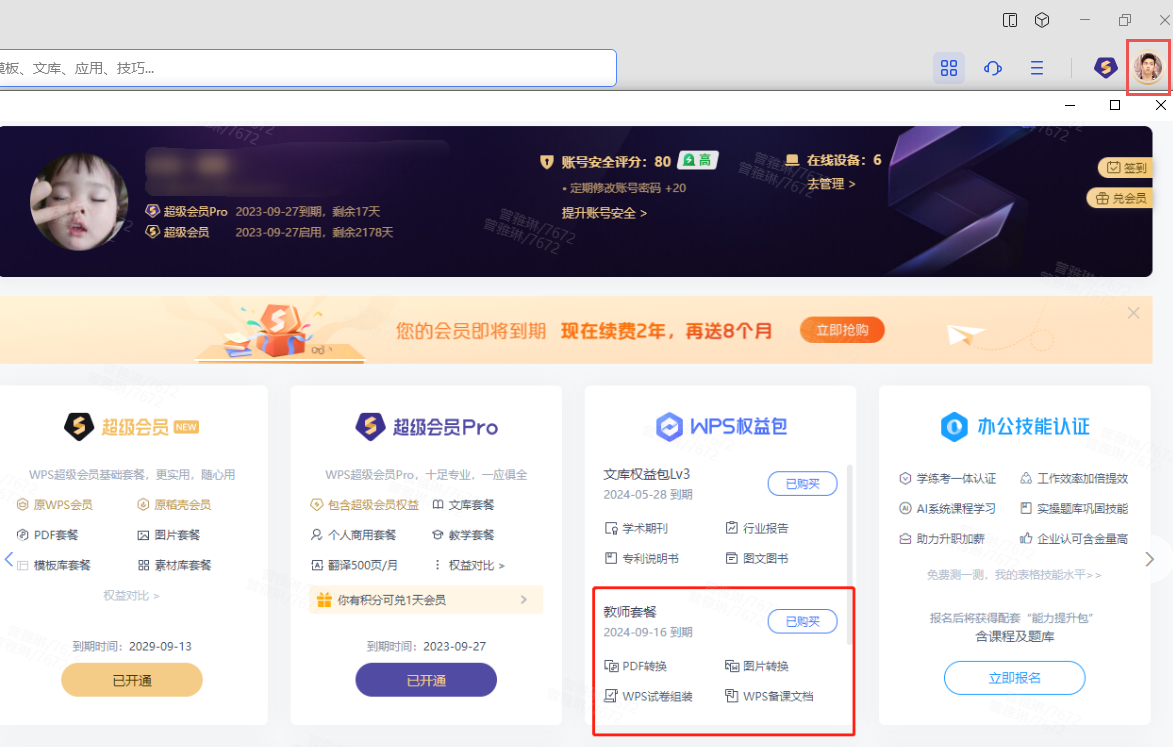
Task: Click the apps grid icon in toolbar
Action: point(949,68)
